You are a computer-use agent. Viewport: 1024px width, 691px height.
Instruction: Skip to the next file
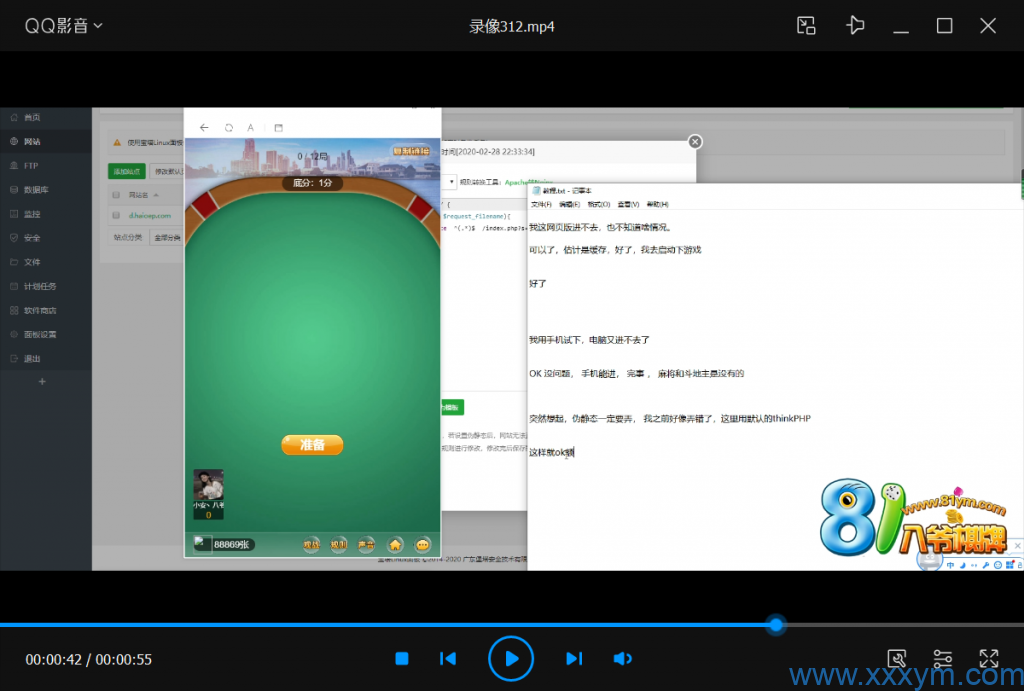click(574, 658)
